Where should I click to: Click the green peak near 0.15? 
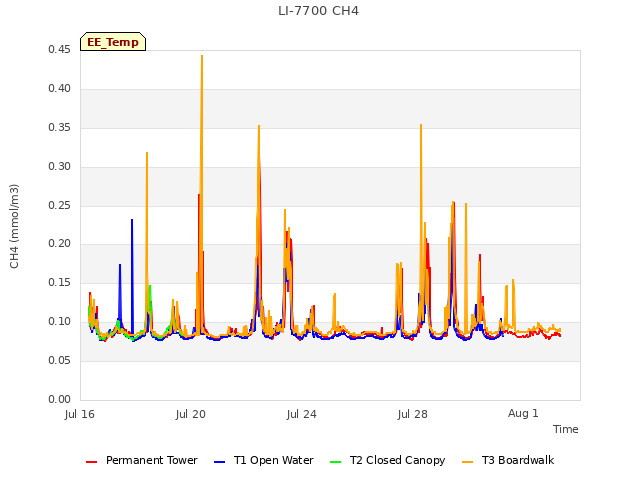150,287
